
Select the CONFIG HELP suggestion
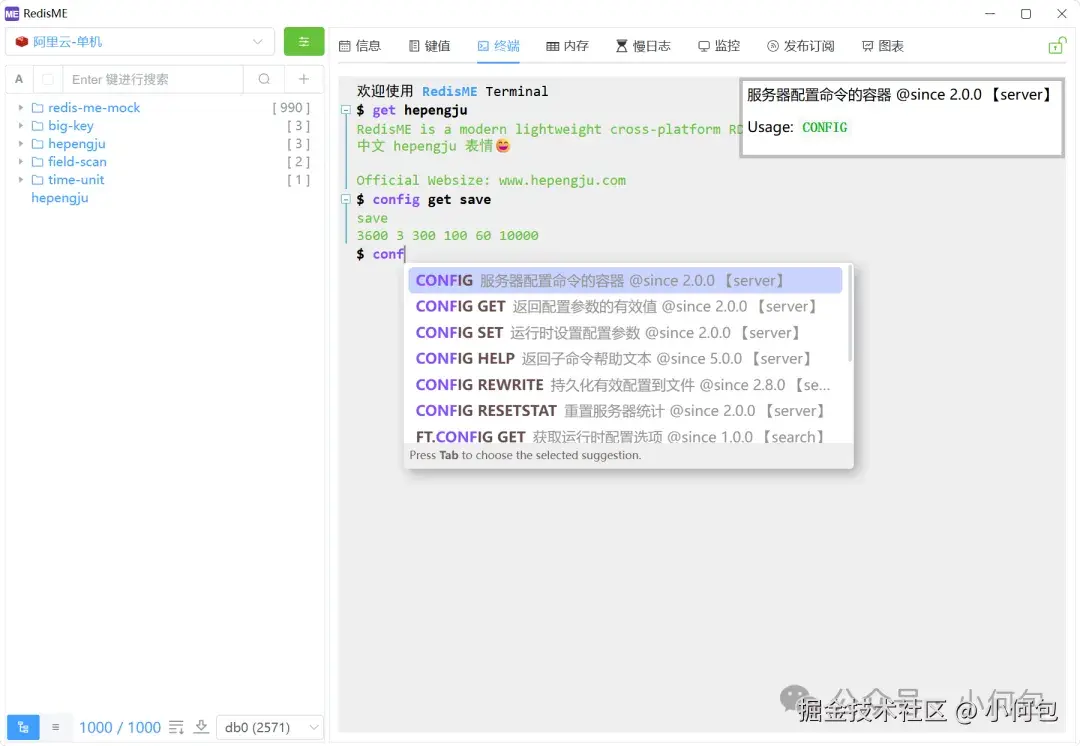[x=625, y=359]
